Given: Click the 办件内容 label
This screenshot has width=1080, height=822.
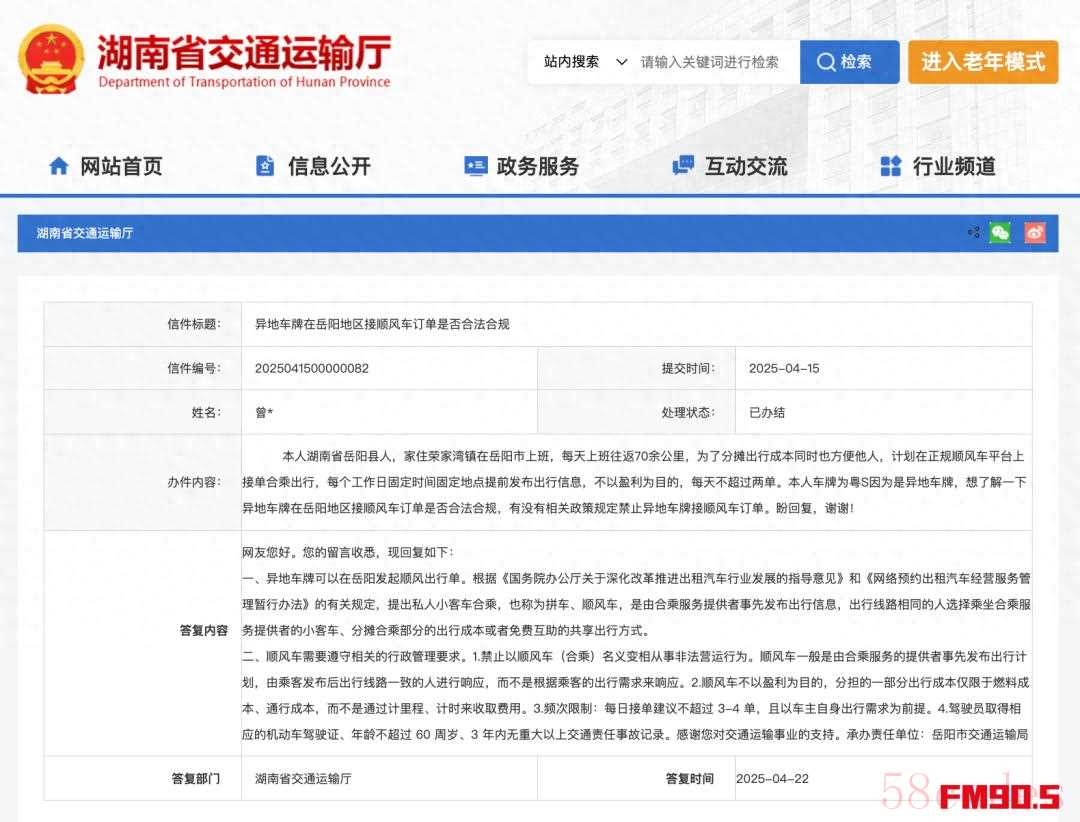Looking at the screenshot, I should click(x=194, y=482).
